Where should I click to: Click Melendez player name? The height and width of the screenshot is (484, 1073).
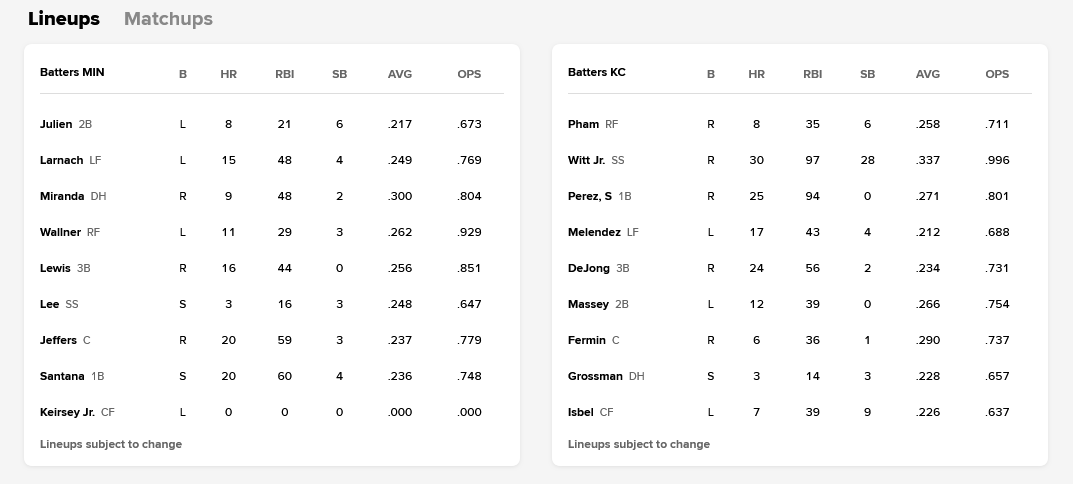(594, 232)
